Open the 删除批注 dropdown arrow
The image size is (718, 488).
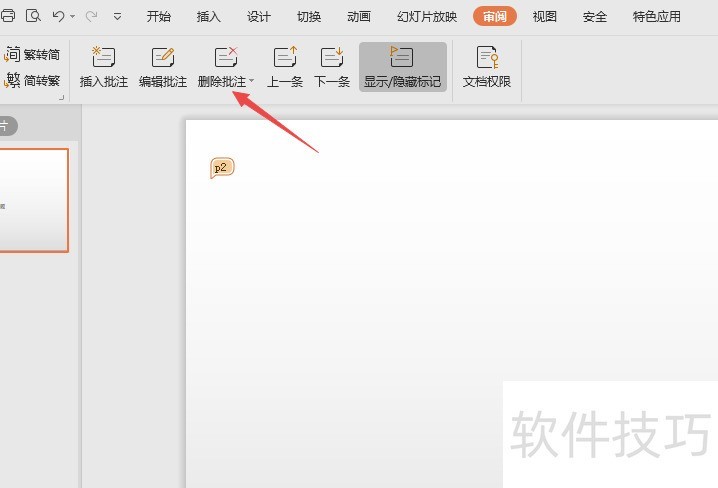click(x=251, y=81)
